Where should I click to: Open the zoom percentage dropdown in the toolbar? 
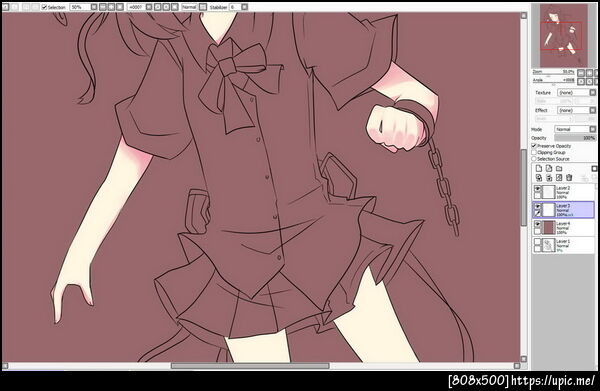94,7
